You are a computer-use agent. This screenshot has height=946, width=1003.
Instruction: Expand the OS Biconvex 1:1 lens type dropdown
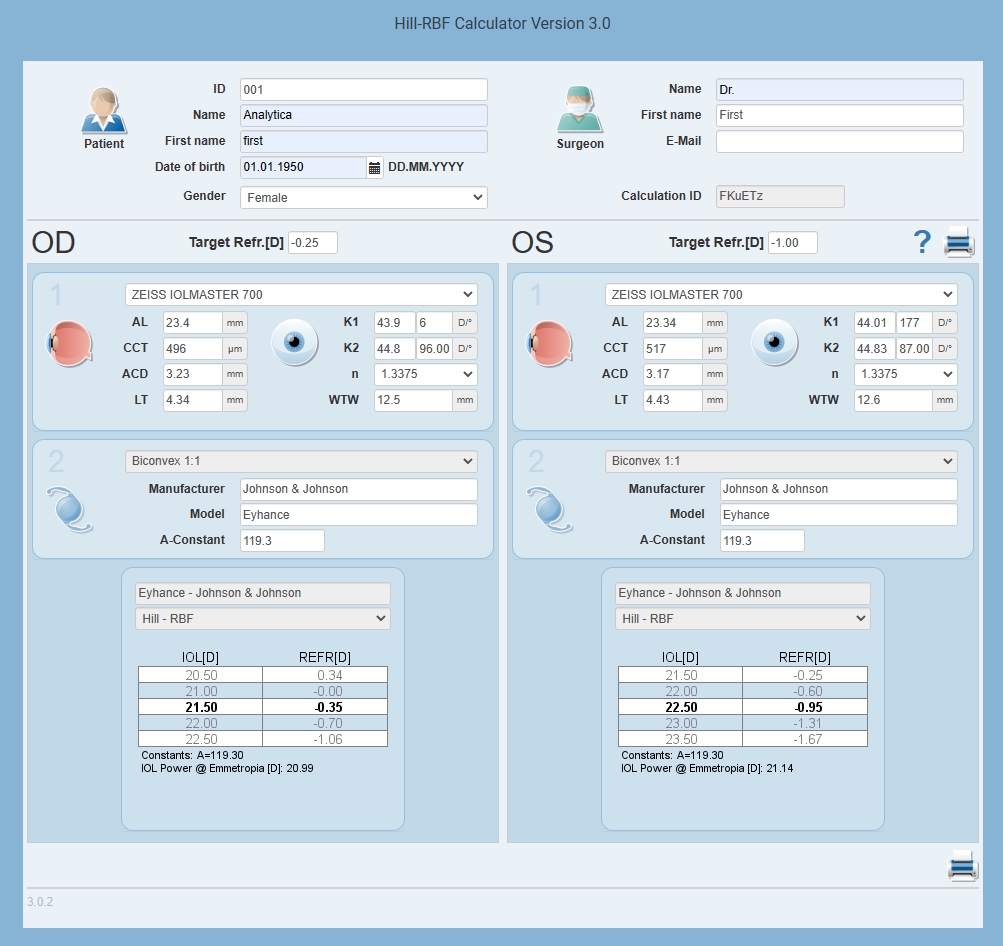[x=780, y=461]
